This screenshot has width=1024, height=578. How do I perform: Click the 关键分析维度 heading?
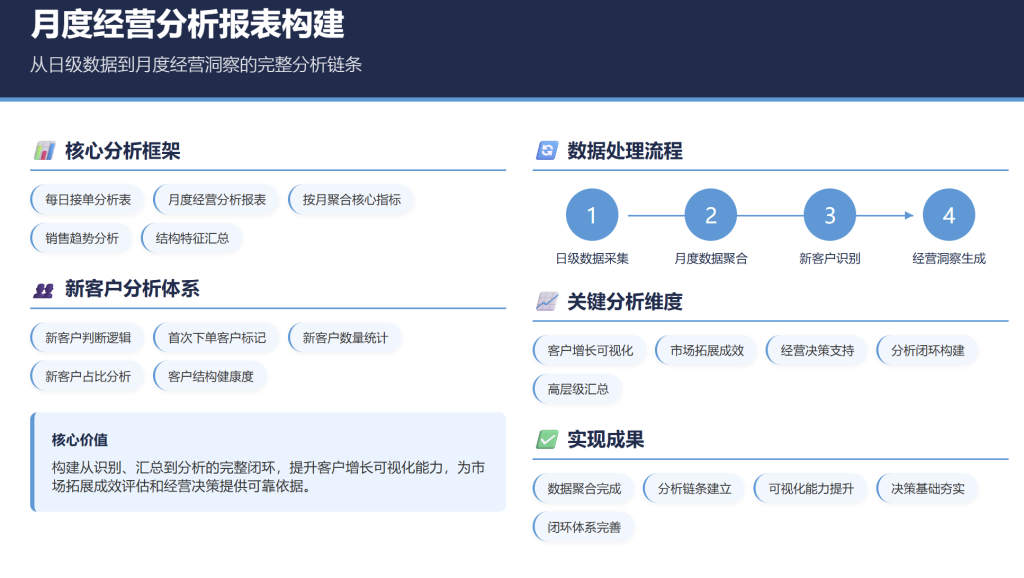pyautogui.click(x=624, y=302)
